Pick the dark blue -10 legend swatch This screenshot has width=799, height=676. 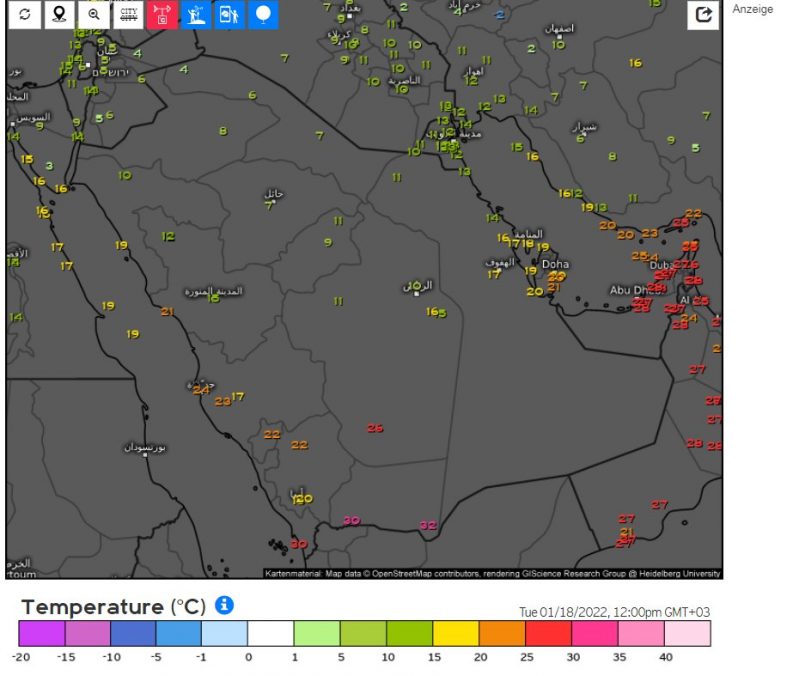(133, 633)
